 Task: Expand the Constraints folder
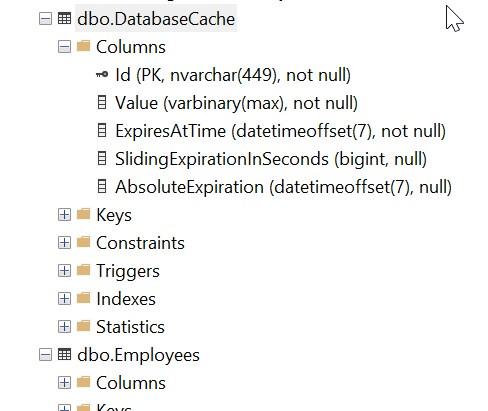coord(64,243)
